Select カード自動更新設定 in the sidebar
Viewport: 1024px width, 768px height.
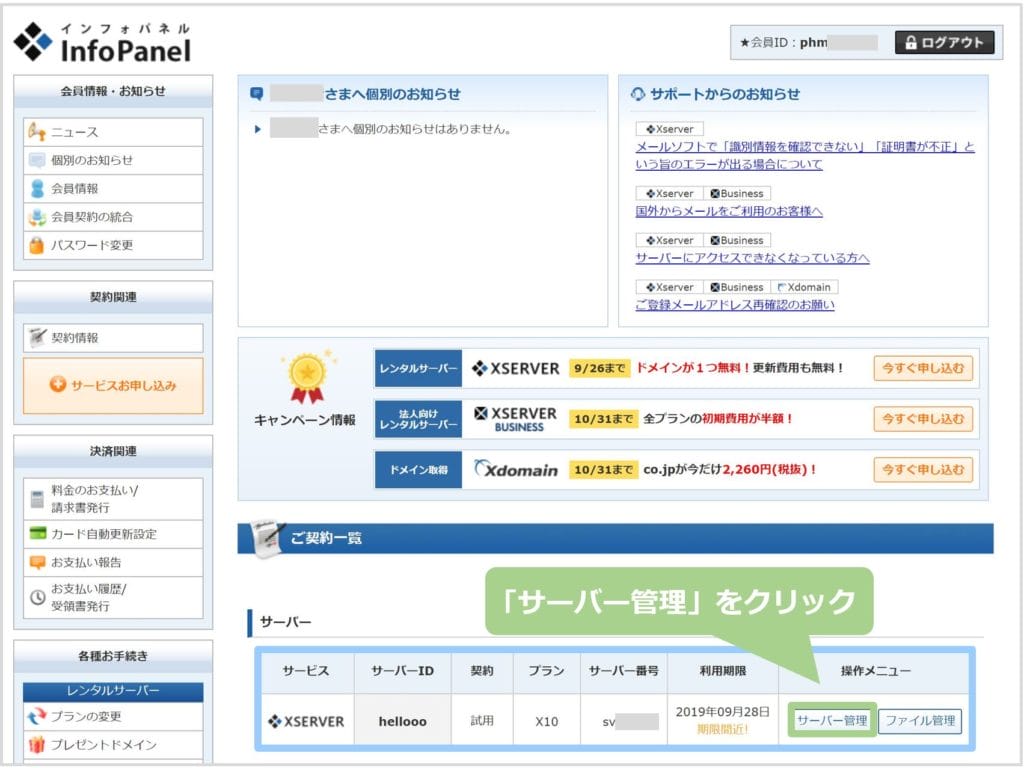(113, 534)
